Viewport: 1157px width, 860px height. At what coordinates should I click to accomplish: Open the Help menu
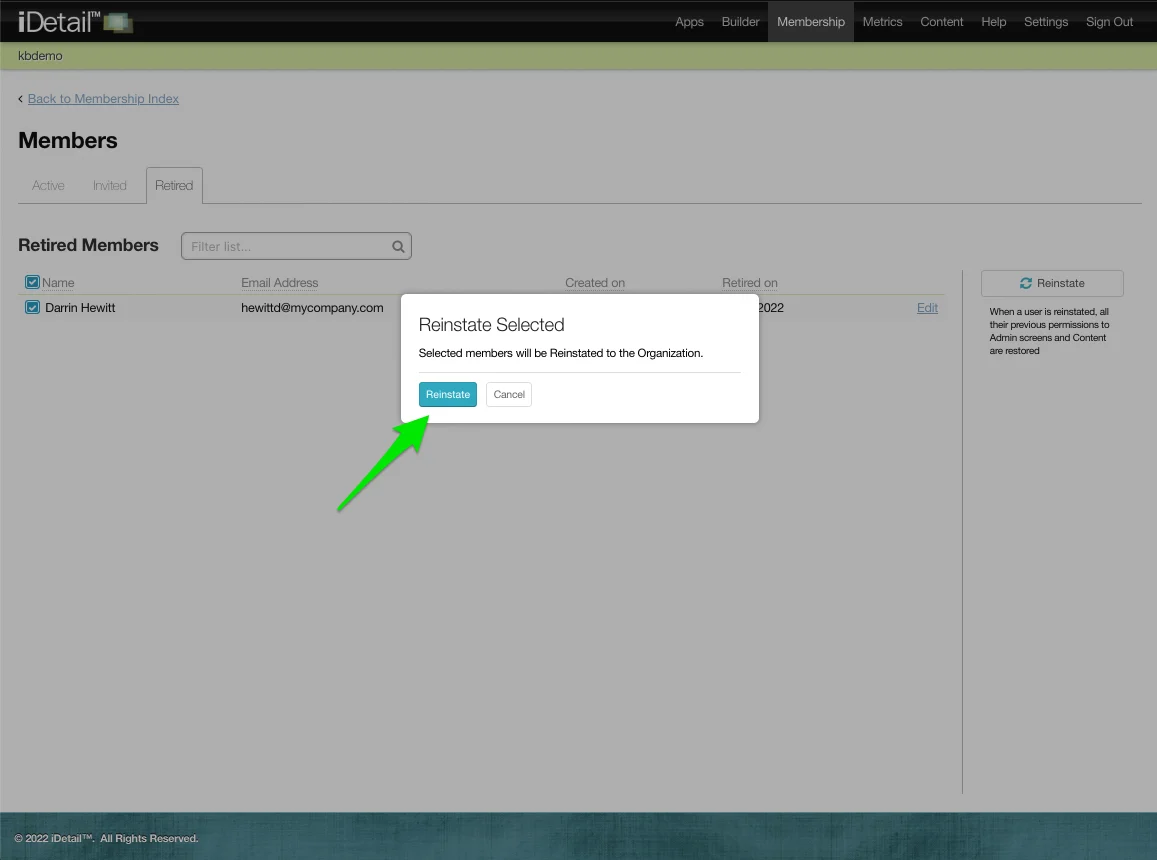tap(993, 22)
